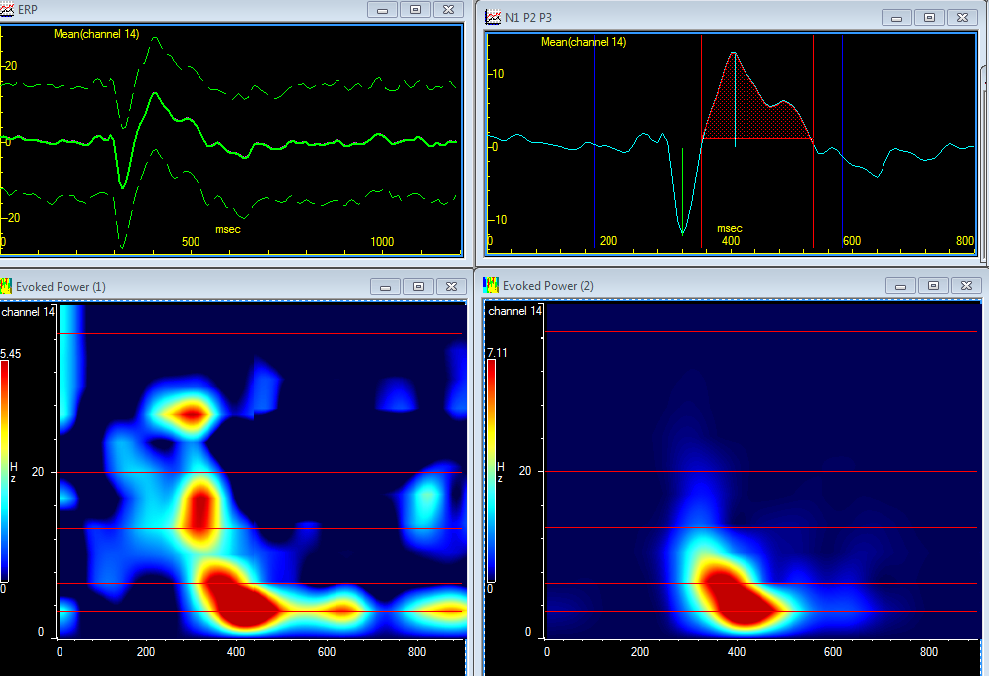
Task: Click the 7.11 color scale bar
Action: pyautogui.click(x=492, y=470)
